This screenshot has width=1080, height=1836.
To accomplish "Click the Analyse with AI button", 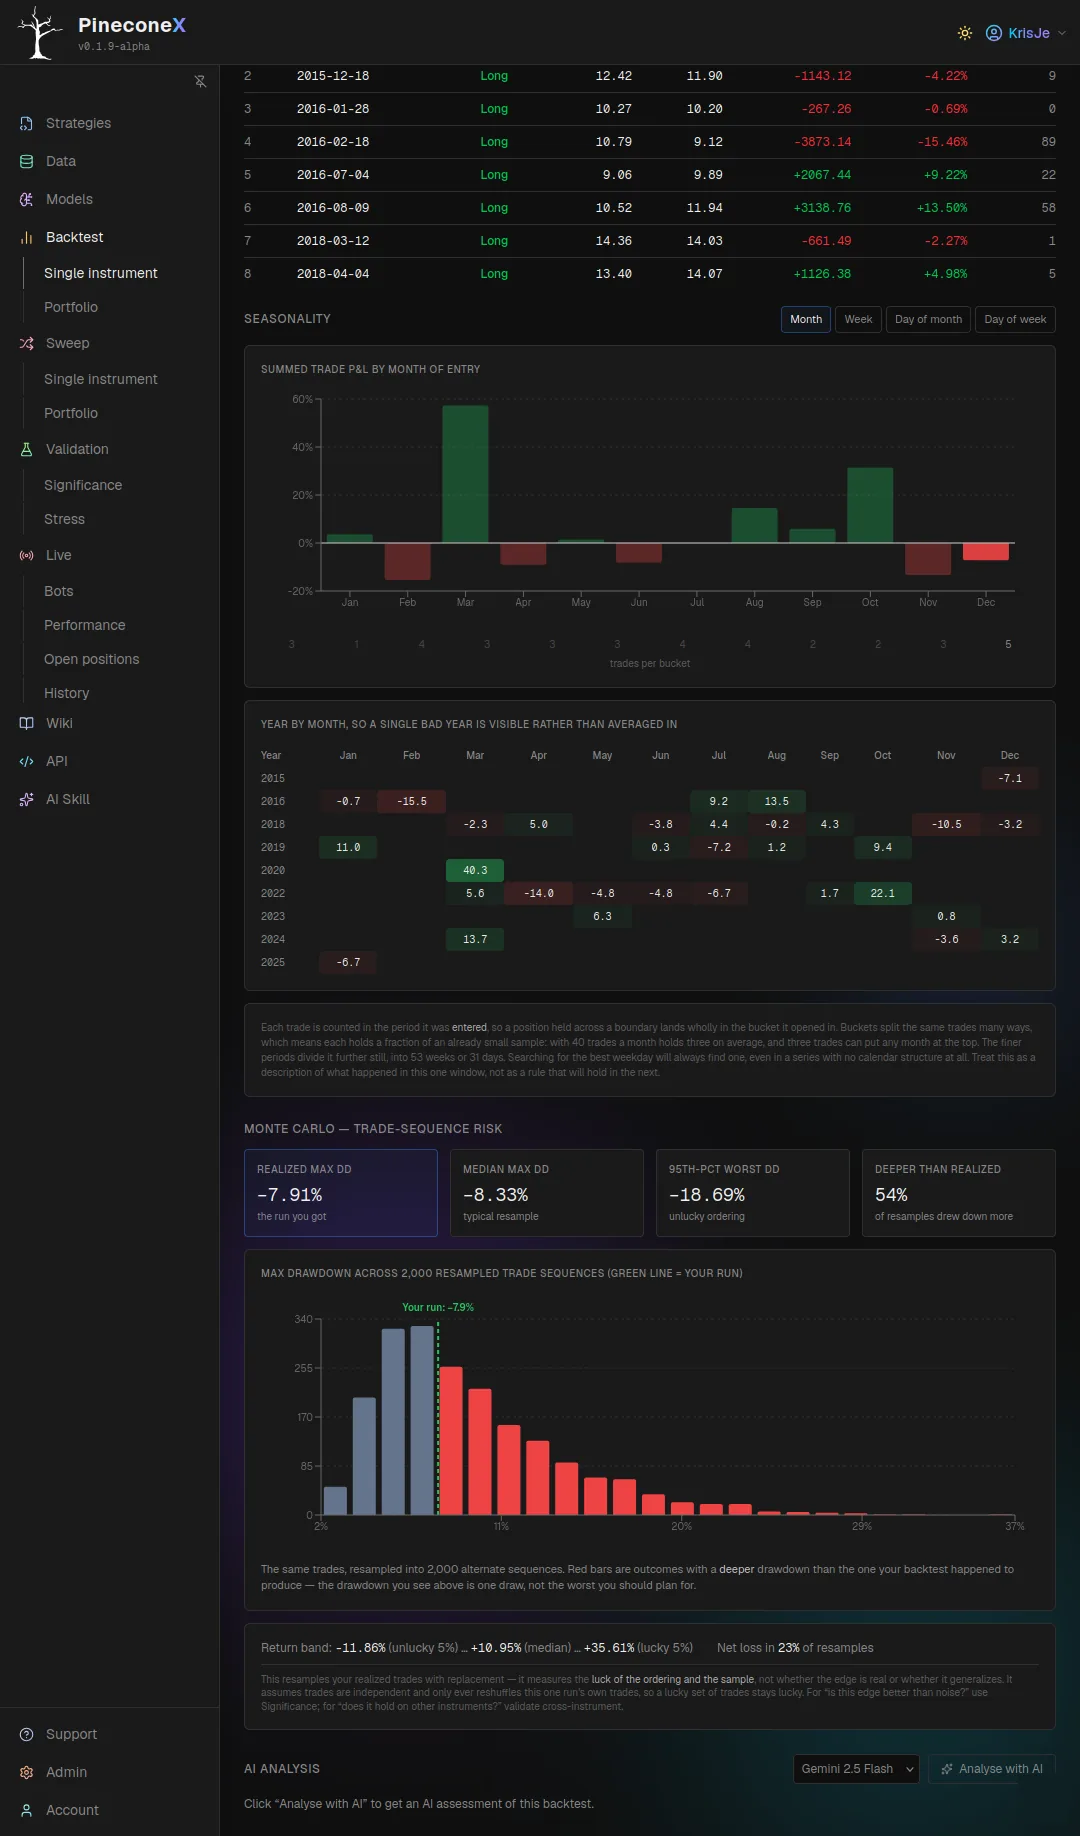I will click(x=991, y=1769).
